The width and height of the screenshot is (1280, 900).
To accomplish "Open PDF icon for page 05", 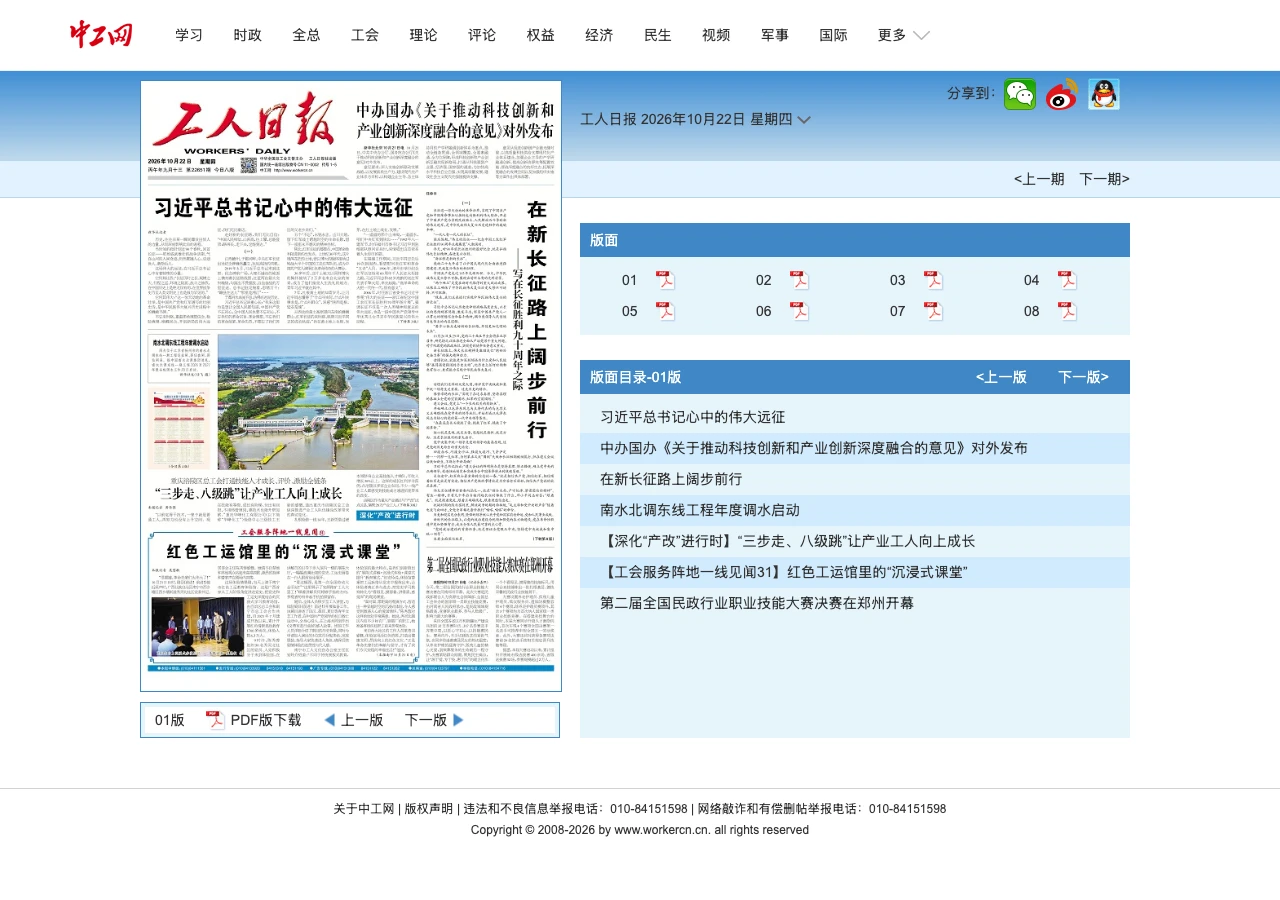I will click(x=665, y=311).
